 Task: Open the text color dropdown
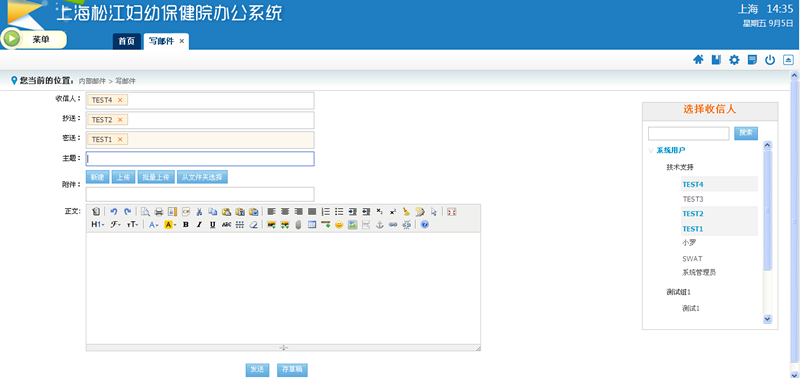pos(154,224)
